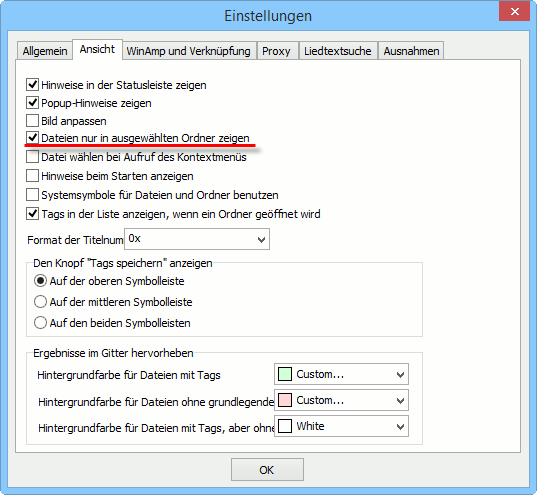Select the Proxy tab
537x495 pixels.
276,51
